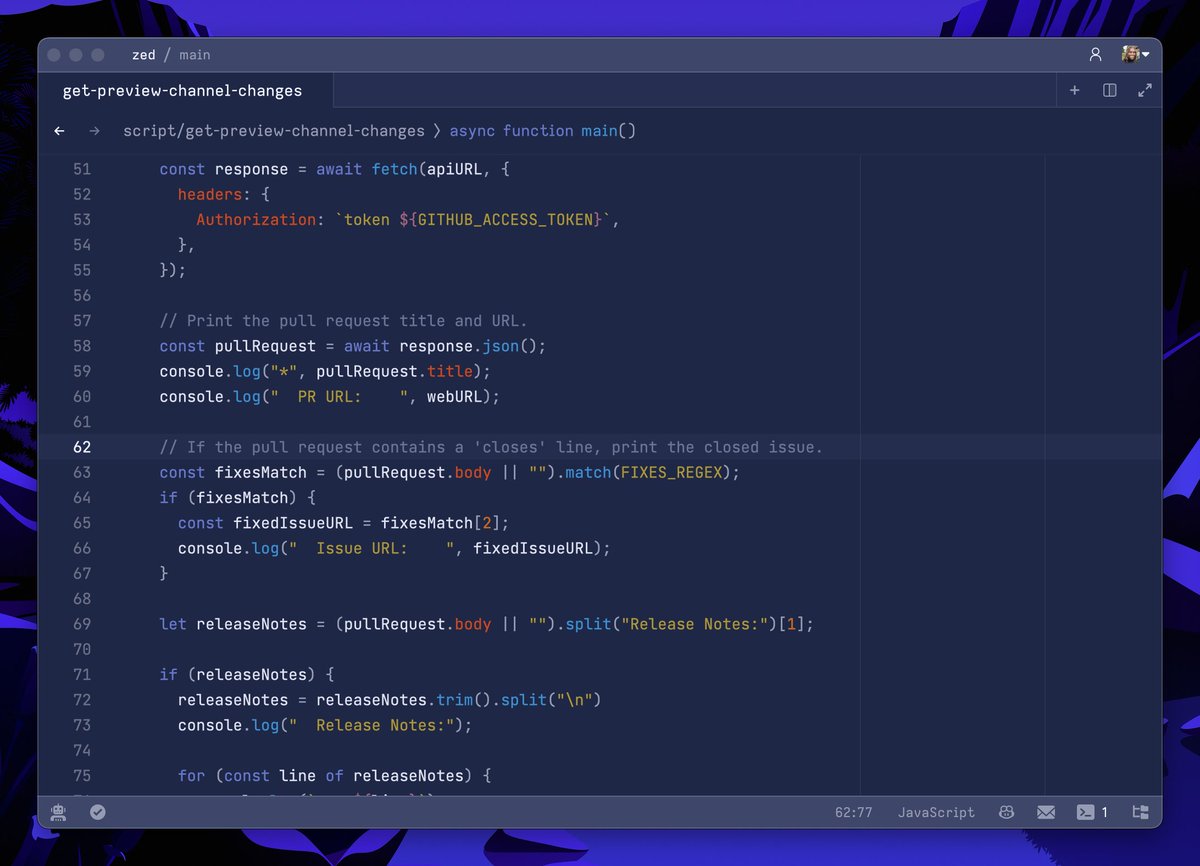Click the 'Print the pull request title' comment
The width and height of the screenshot is (1200, 866).
click(x=343, y=321)
